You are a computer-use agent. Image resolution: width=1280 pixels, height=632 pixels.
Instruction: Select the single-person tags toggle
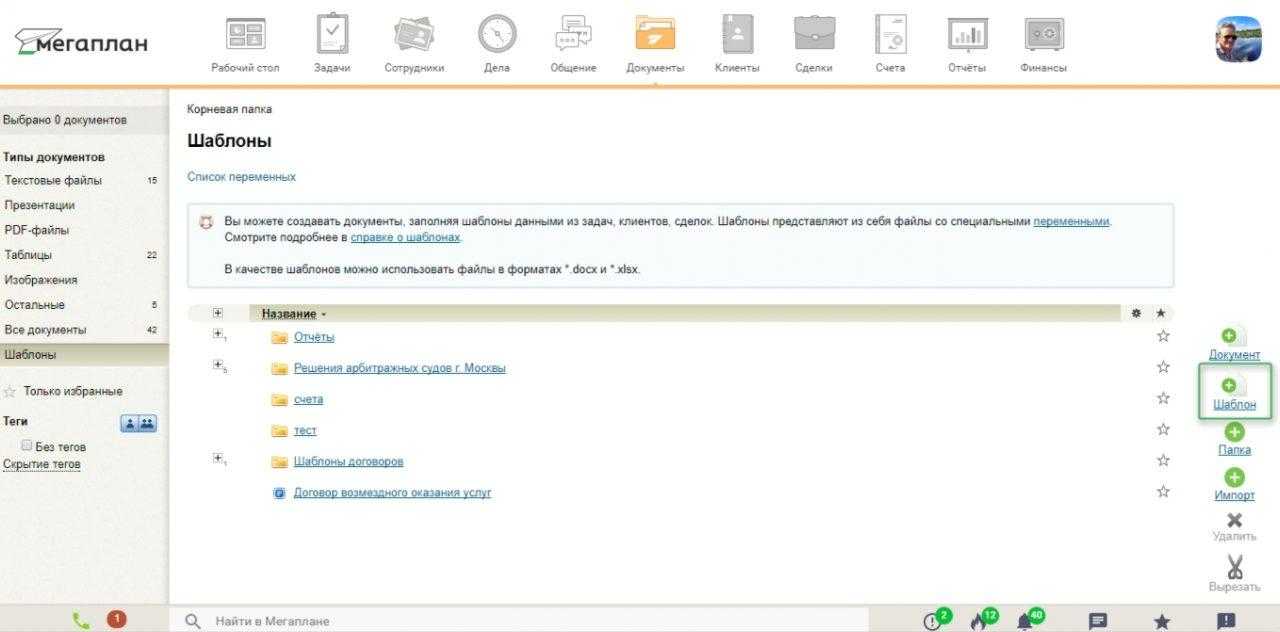(129, 423)
